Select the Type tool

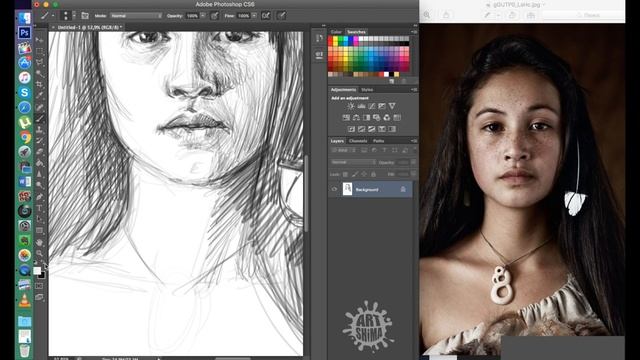40,208
